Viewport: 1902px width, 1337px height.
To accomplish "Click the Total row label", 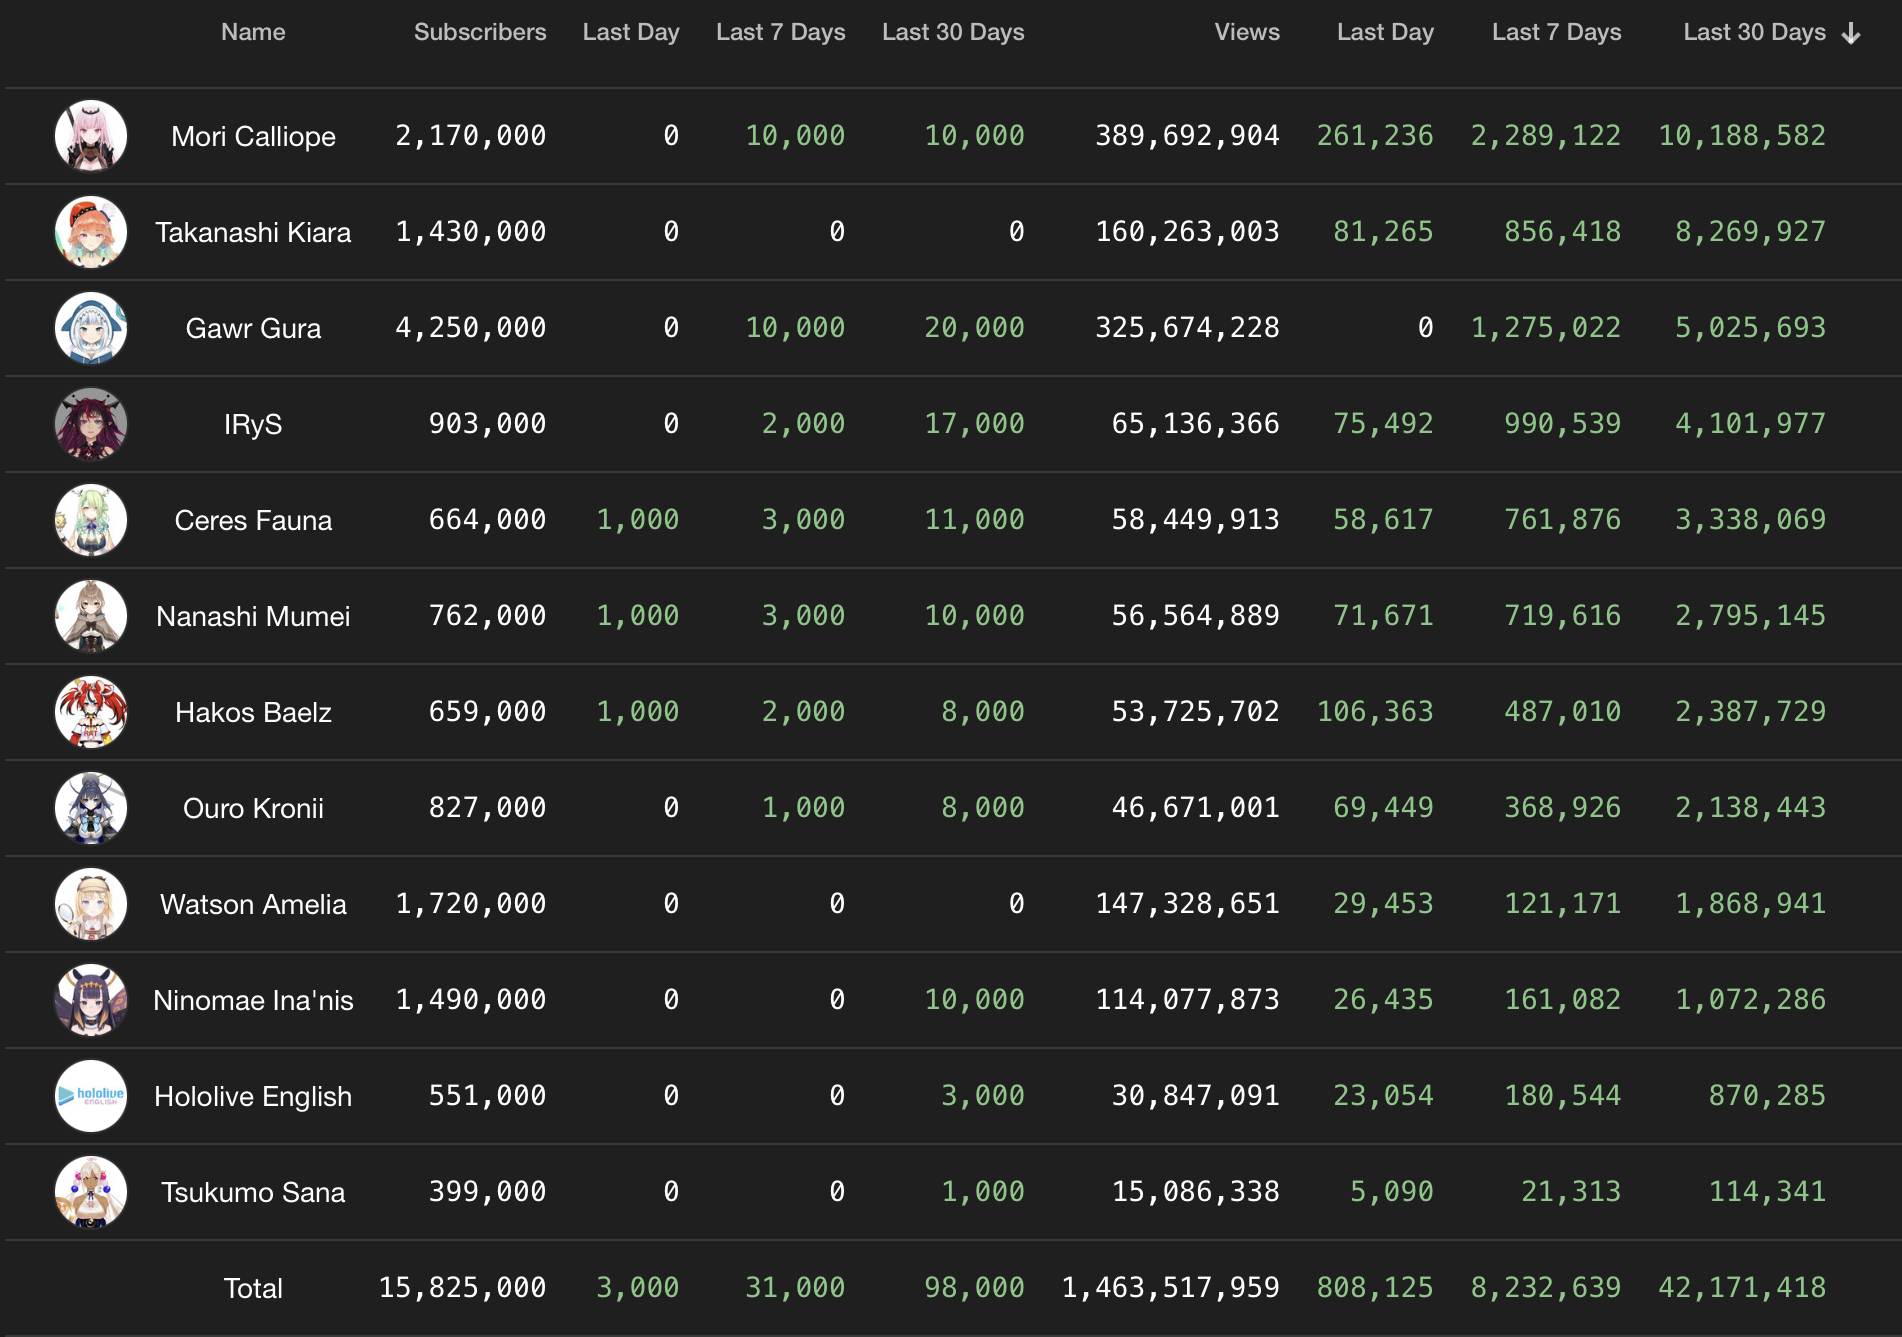I will point(253,1288).
